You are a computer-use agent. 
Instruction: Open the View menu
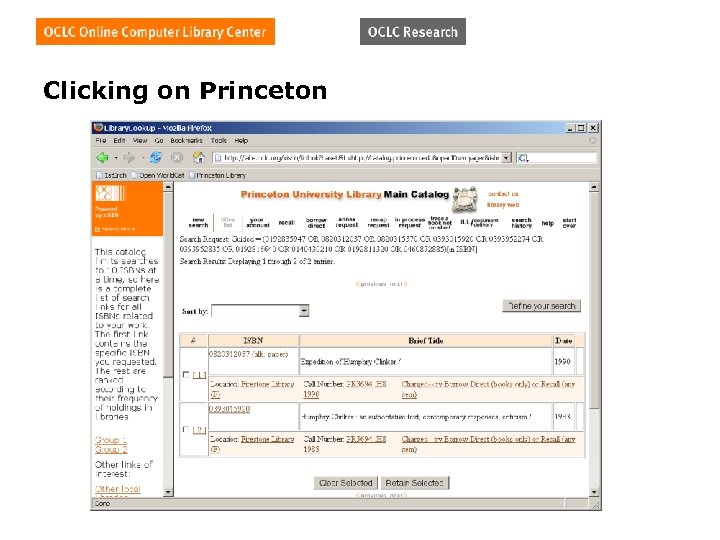140,141
